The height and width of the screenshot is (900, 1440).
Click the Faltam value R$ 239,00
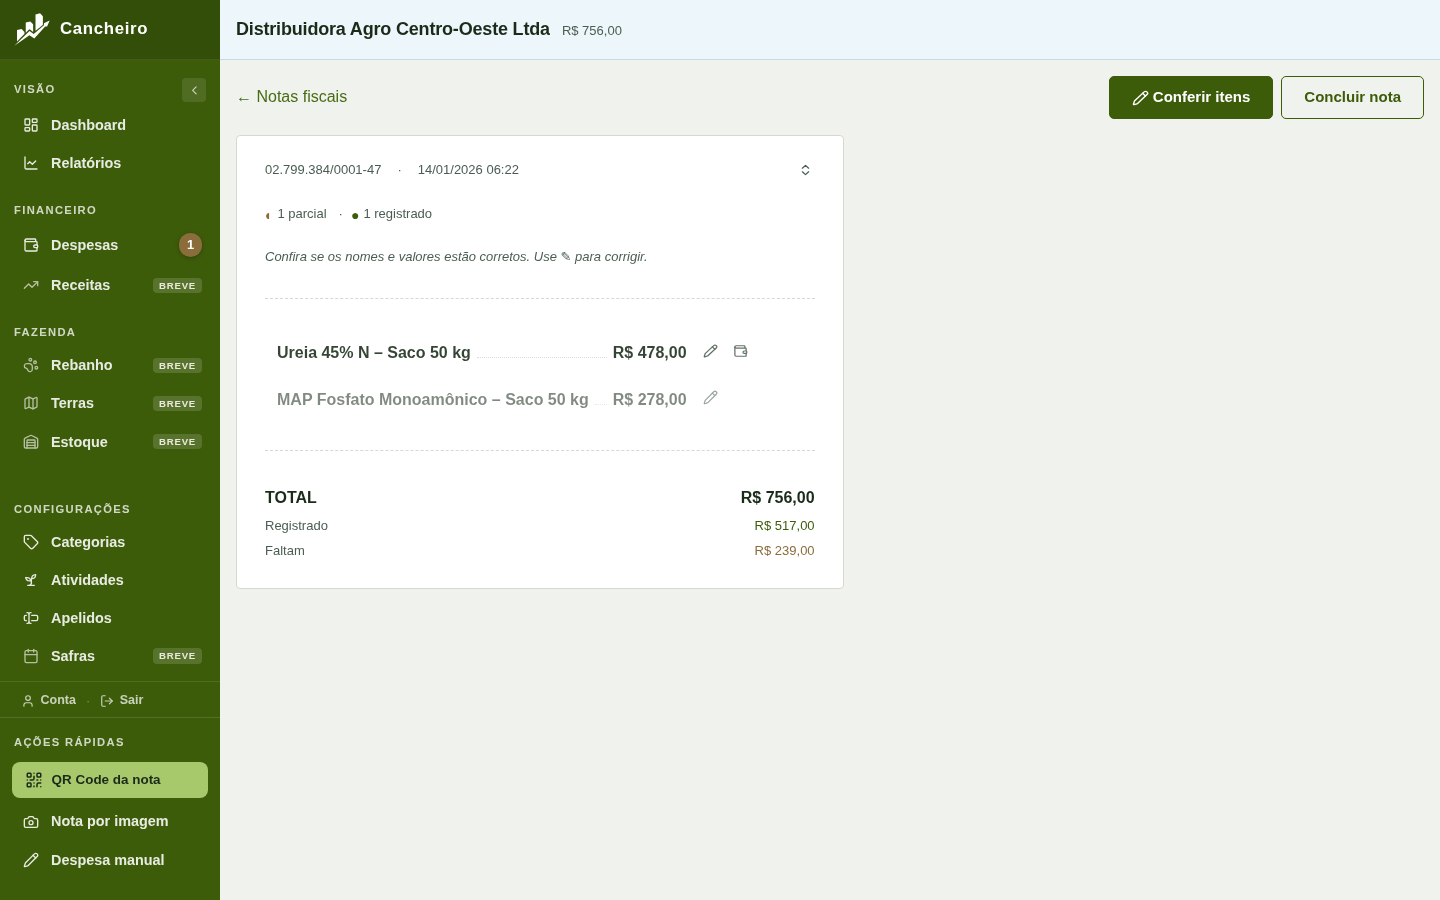pos(785,551)
